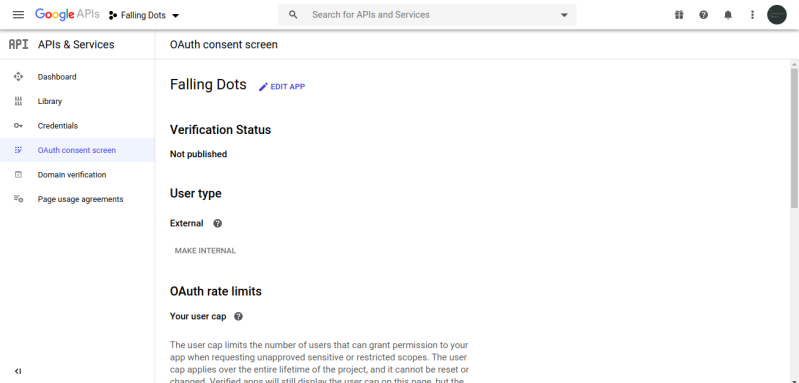Image resolution: width=799 pixels, height=383 pixels.
Task: Open the hamburger navigation menu
Action: pos(18,15)
